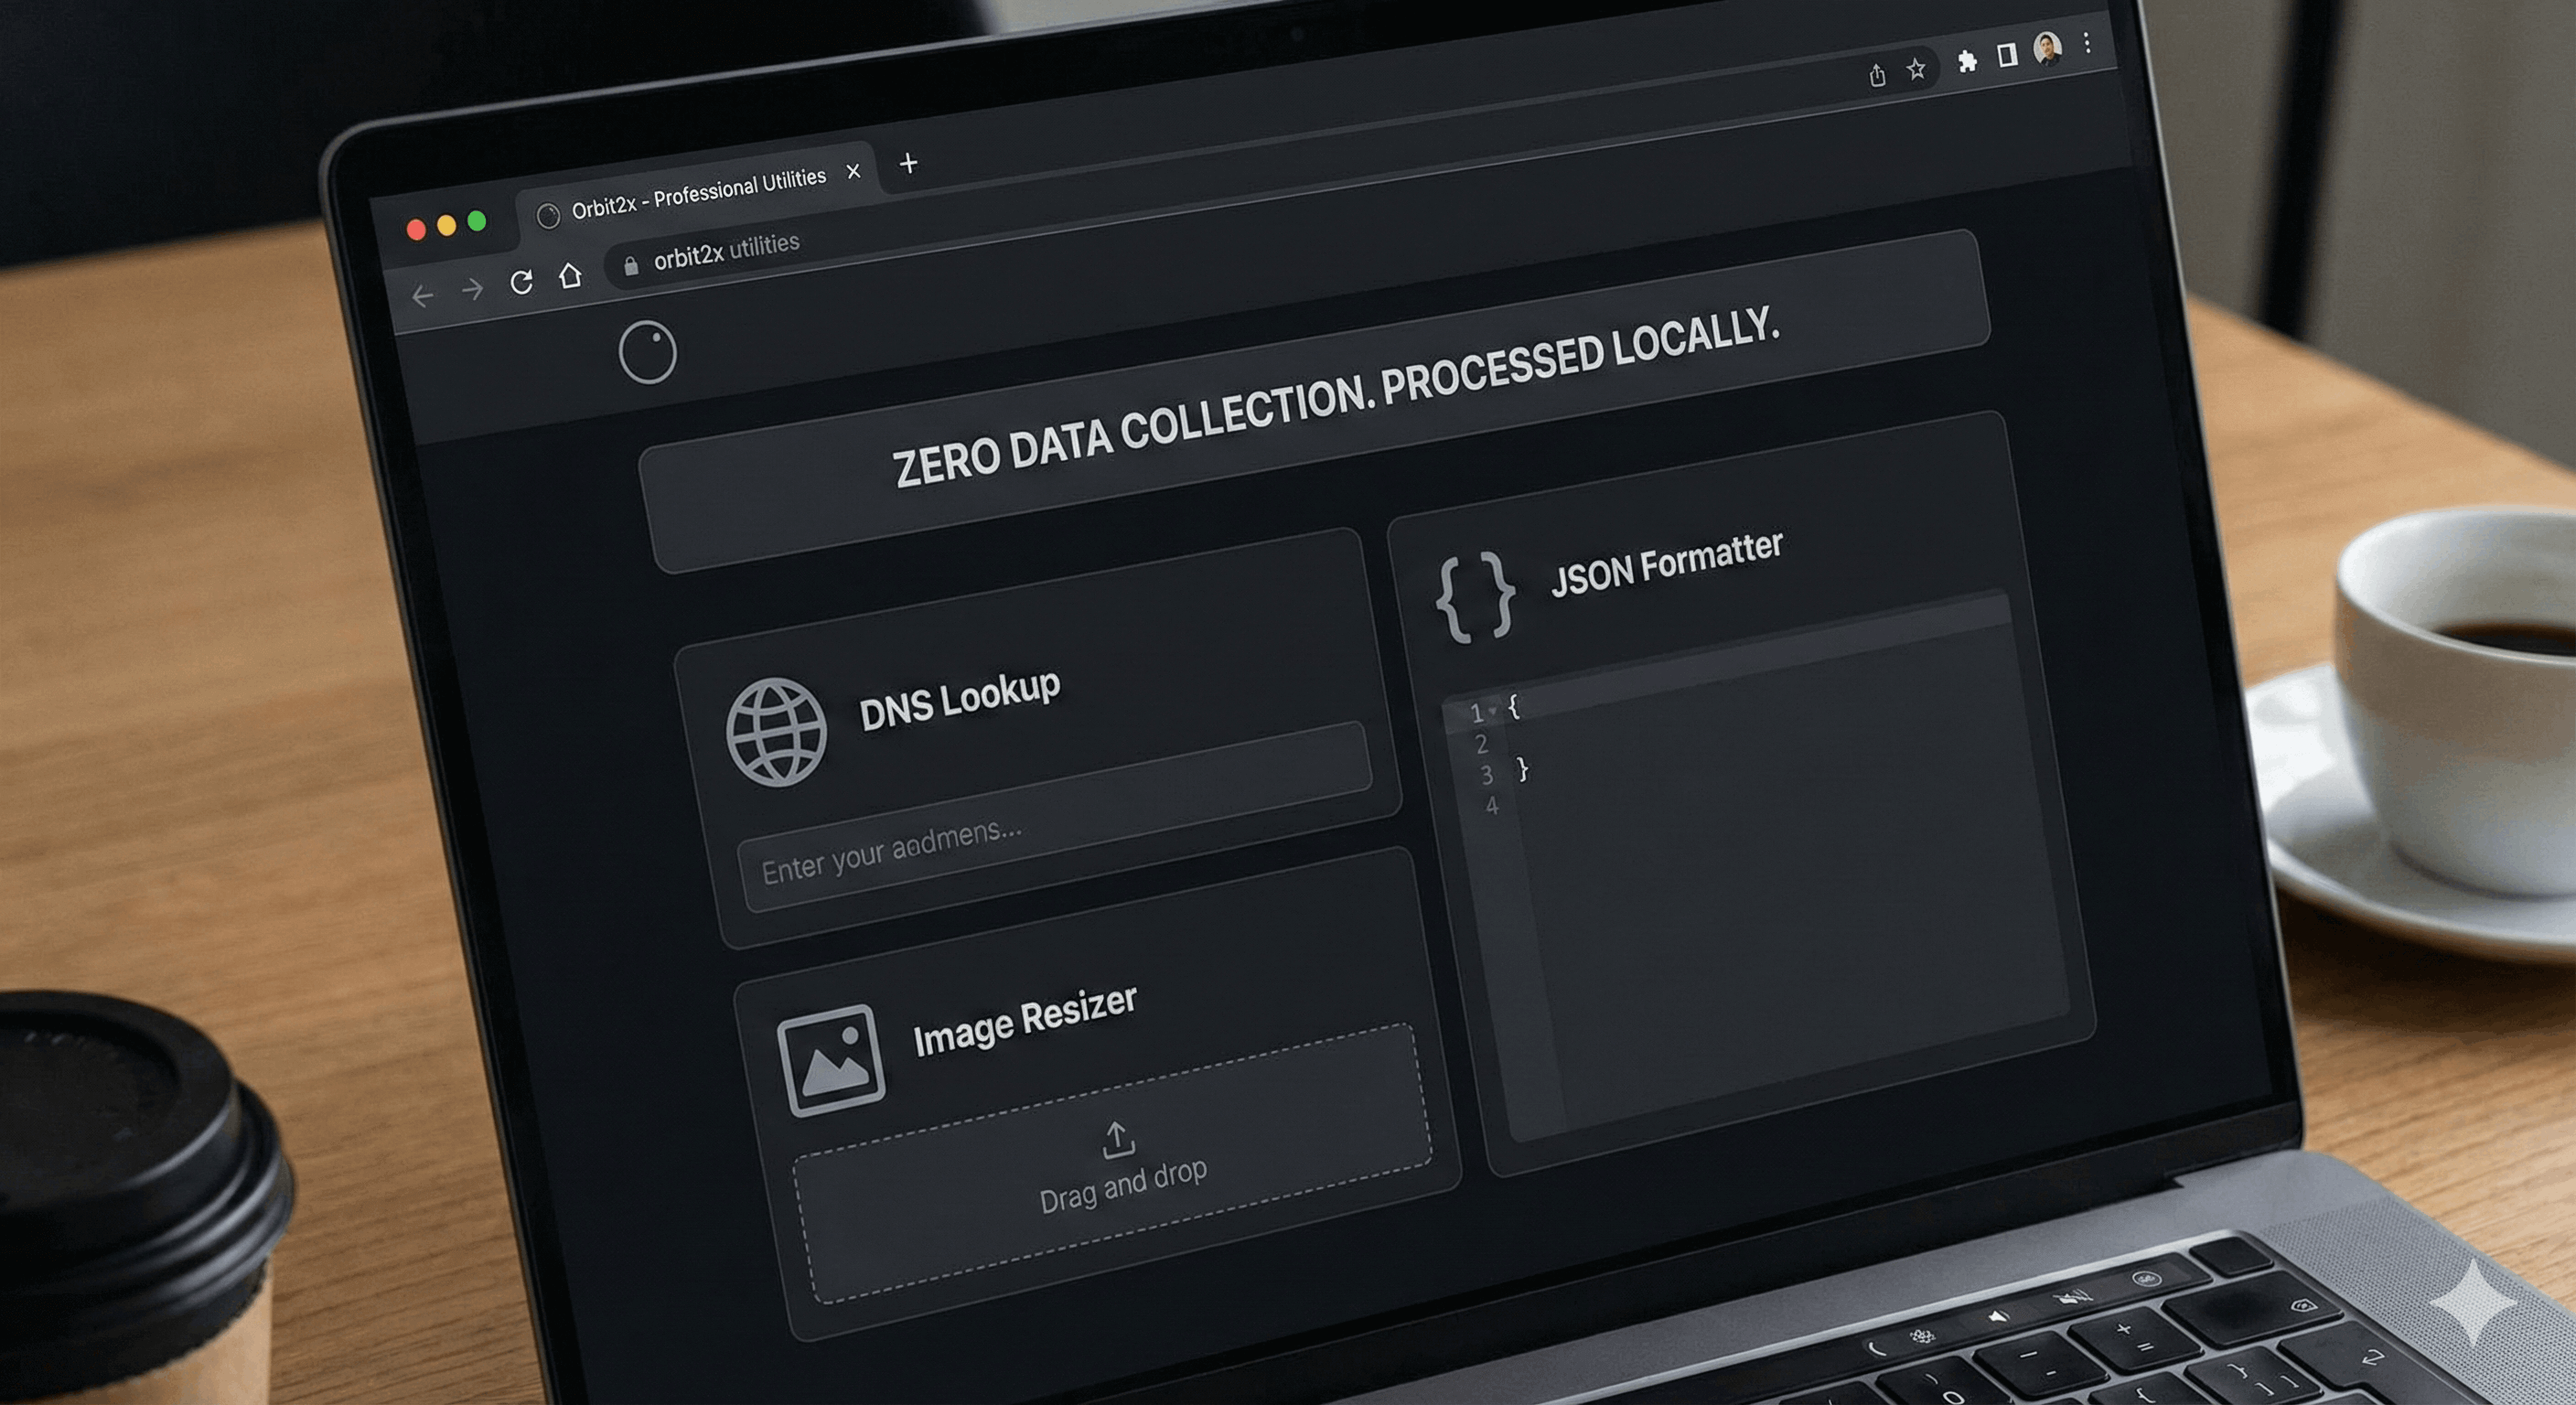The height and width of the screenshot is (1405, 2576).
Task: Open a new tab with plus button
Action: pos(908,163)
